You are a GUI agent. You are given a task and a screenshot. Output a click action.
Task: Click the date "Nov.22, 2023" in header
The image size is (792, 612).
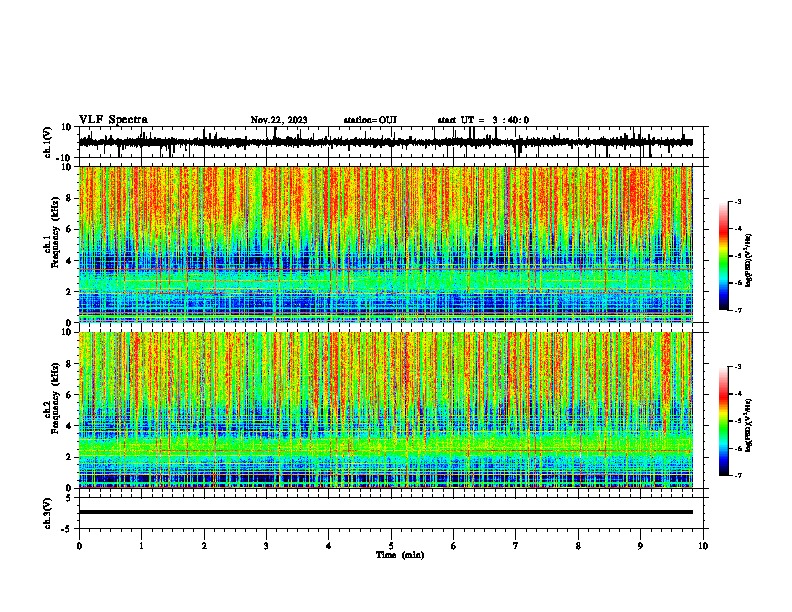[279, 120]
